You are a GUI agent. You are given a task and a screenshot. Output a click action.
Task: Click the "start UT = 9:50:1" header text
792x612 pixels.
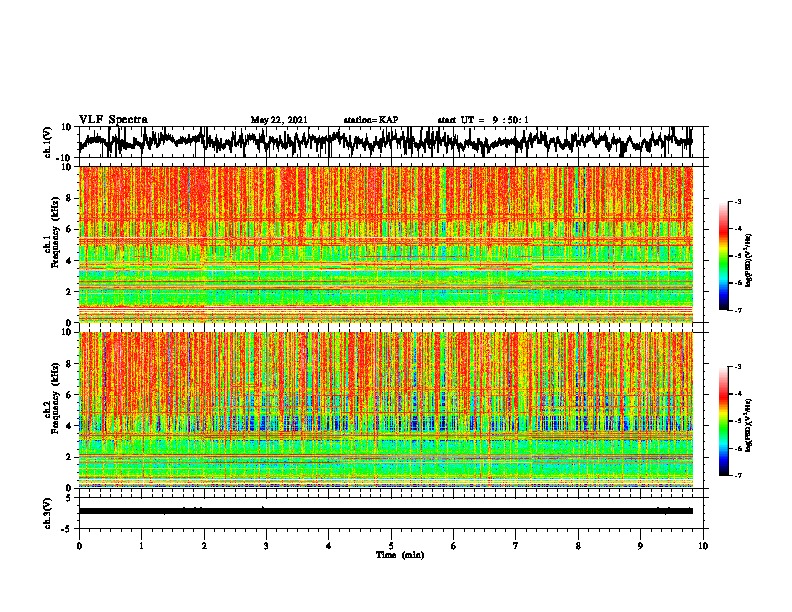click(x=483, y=120)
